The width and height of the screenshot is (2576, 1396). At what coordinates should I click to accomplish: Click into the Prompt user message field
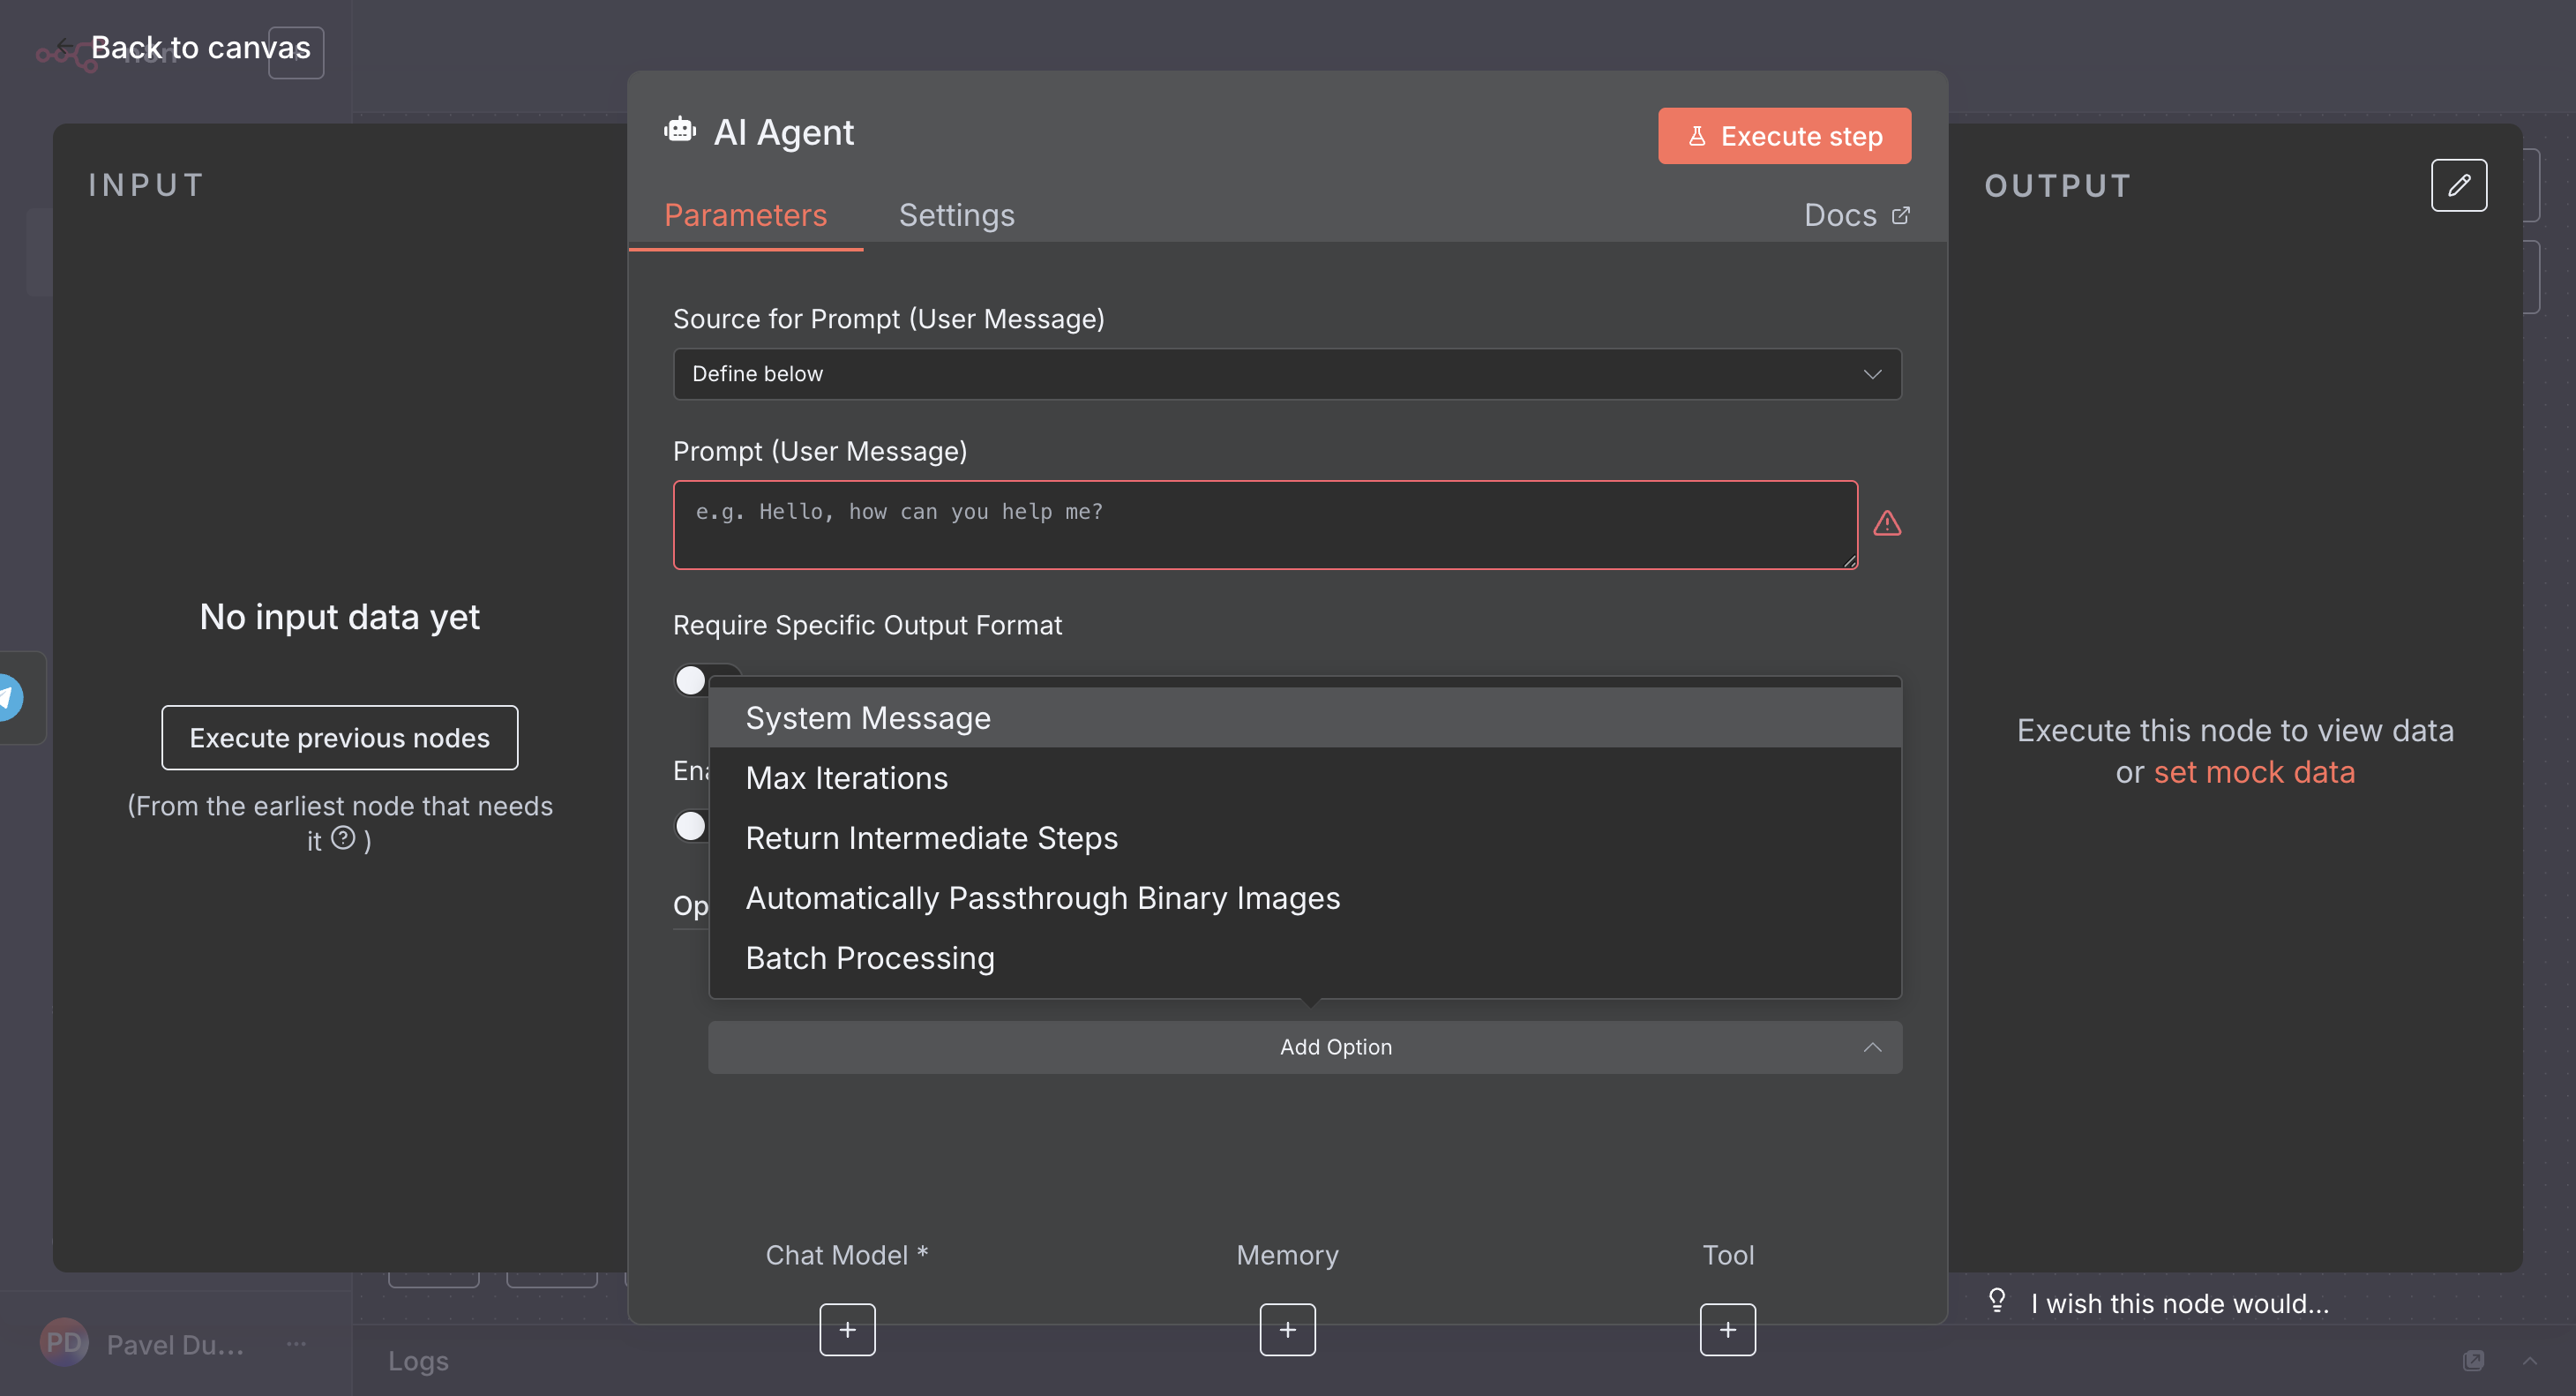point(1264,525)
